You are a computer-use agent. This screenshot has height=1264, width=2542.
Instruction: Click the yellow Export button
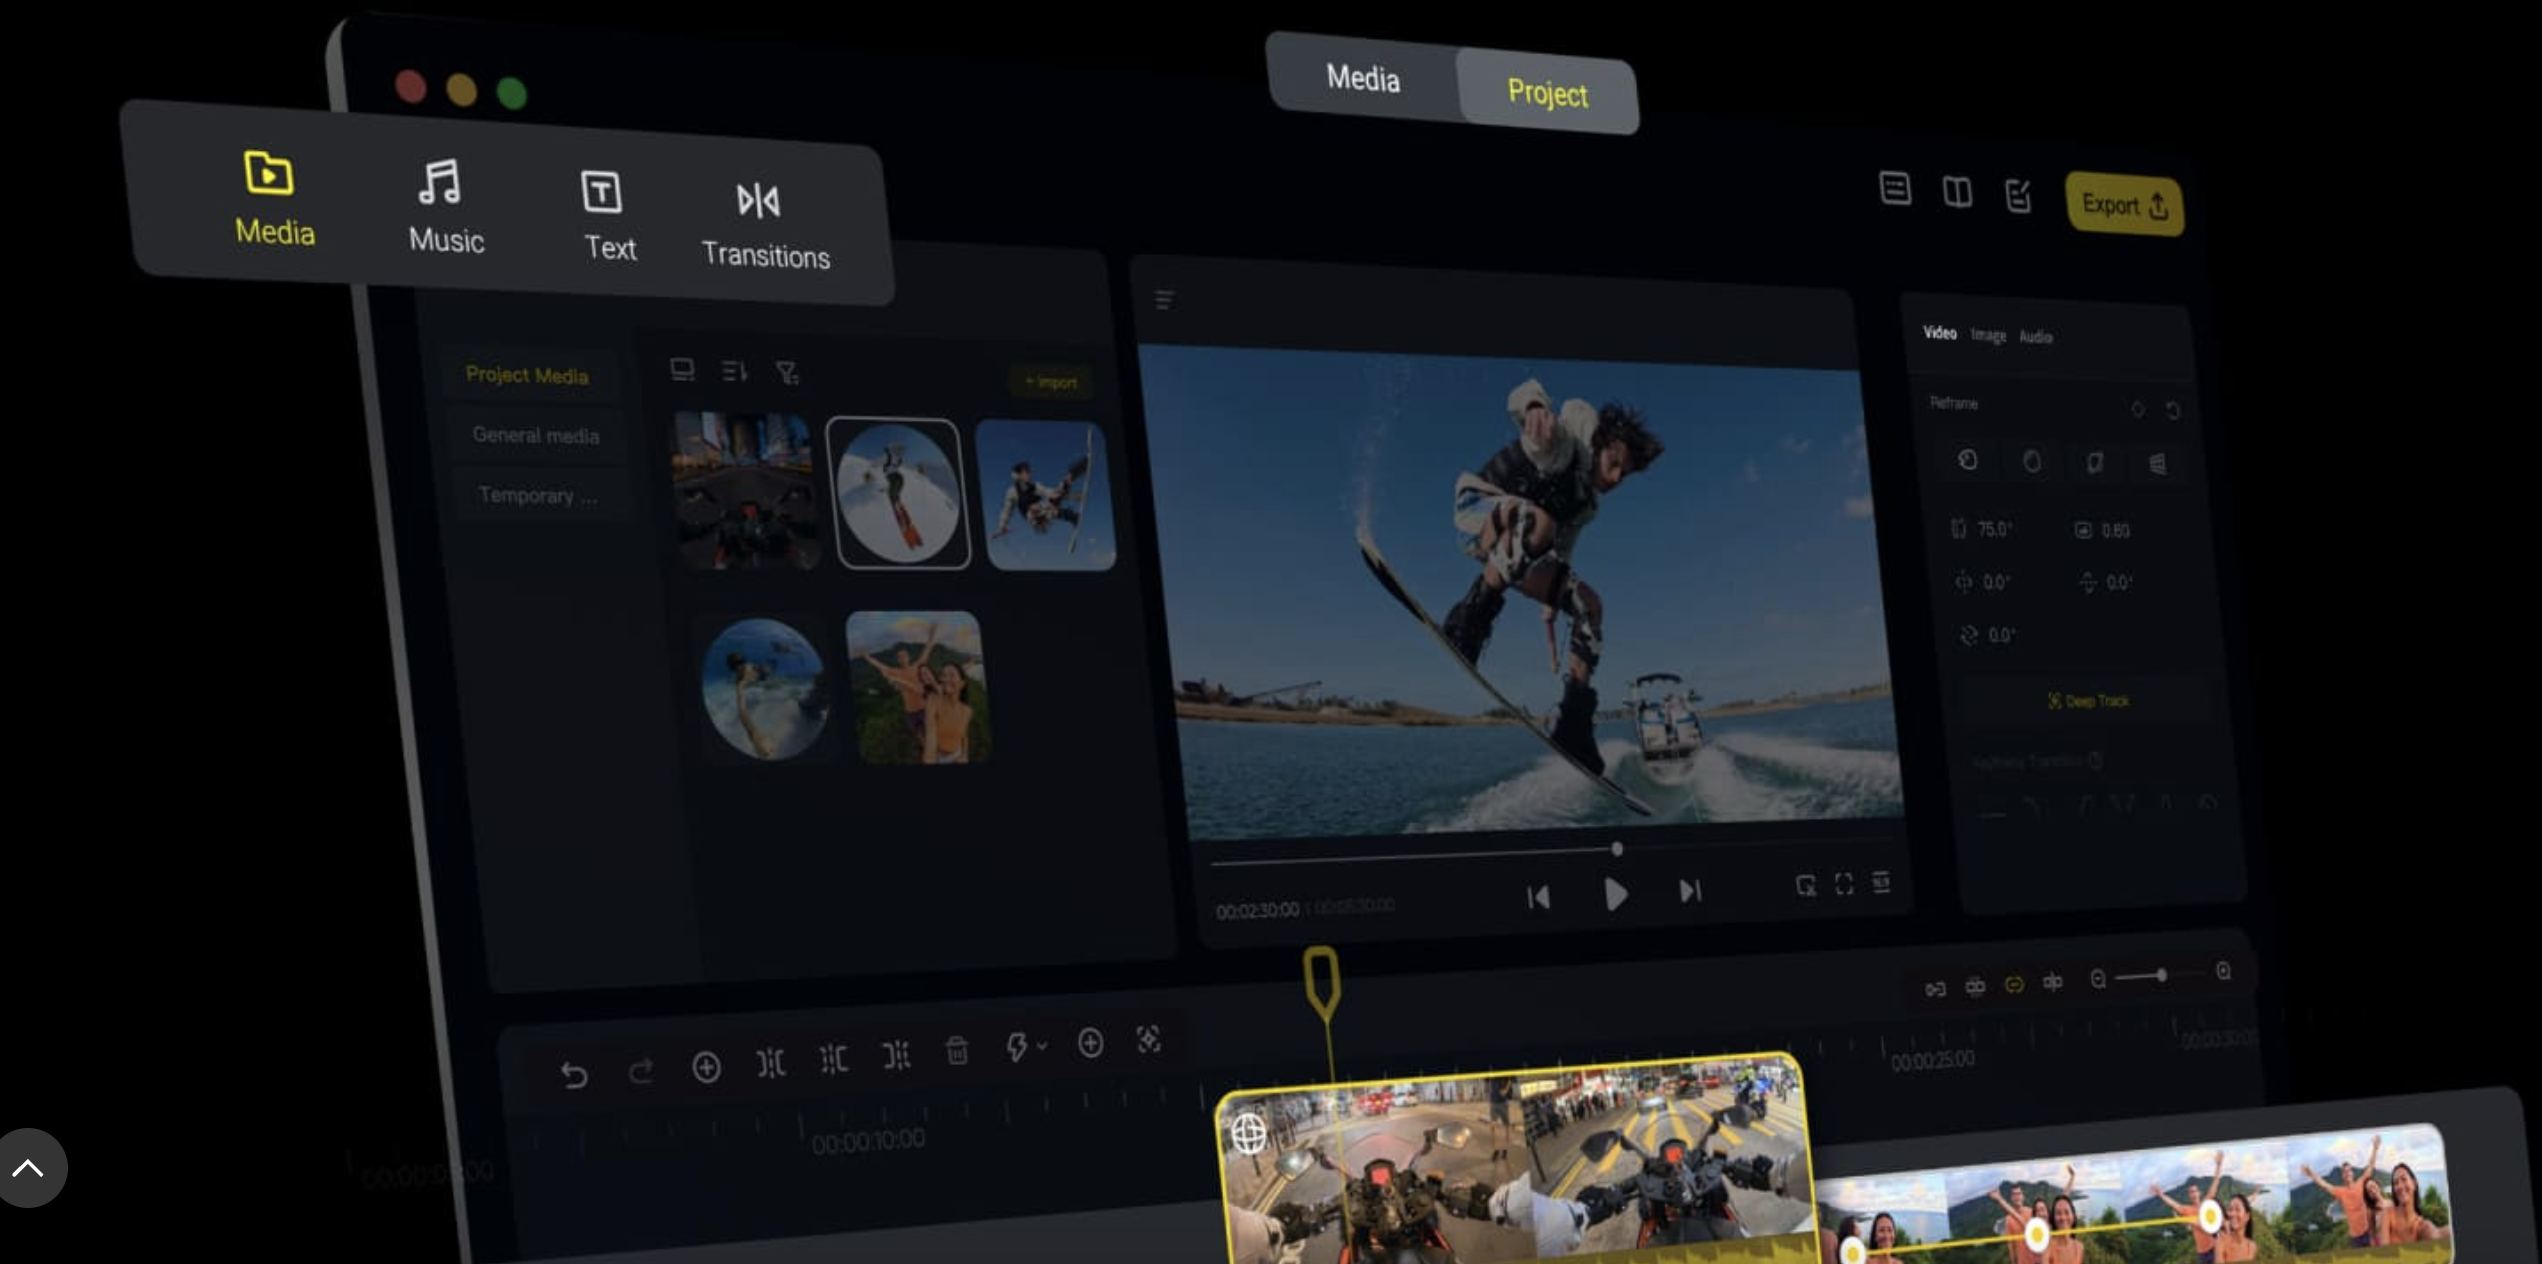[x=2123, y=205]
